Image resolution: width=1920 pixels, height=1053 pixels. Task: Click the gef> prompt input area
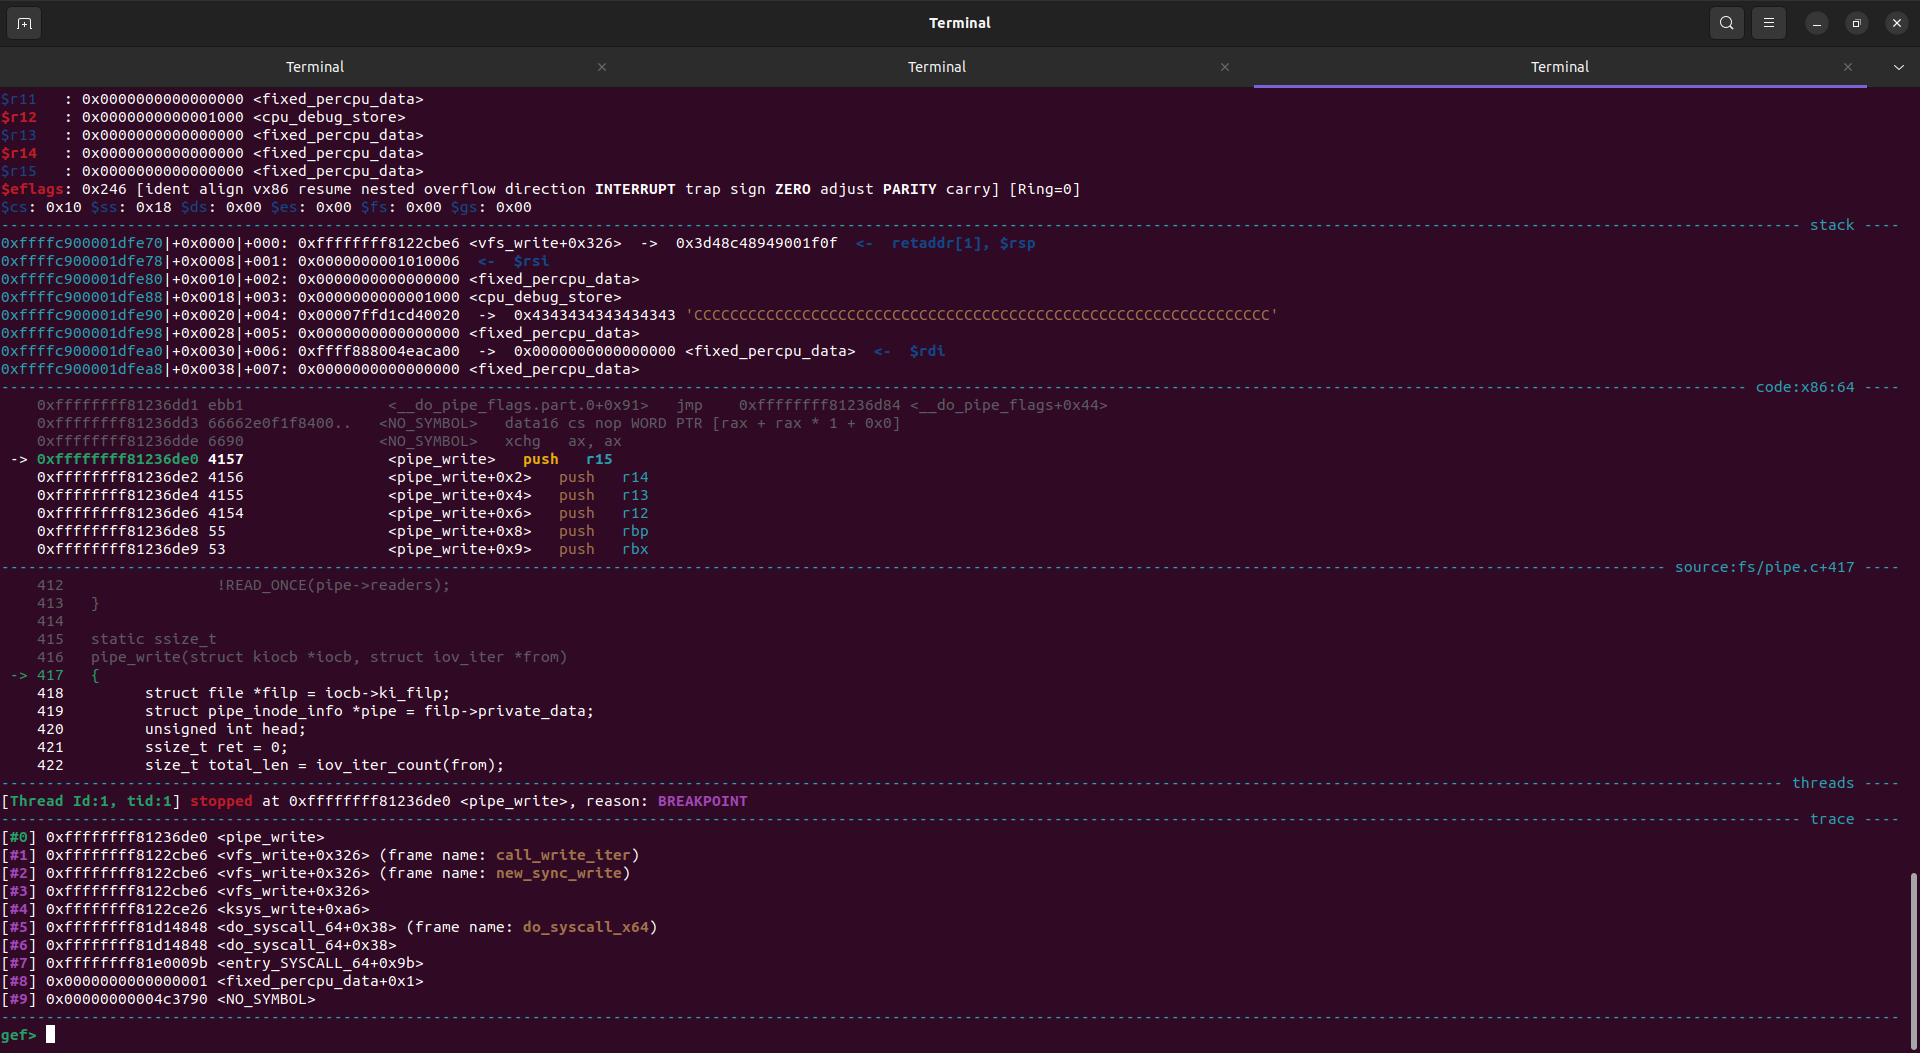point(50,1034)
